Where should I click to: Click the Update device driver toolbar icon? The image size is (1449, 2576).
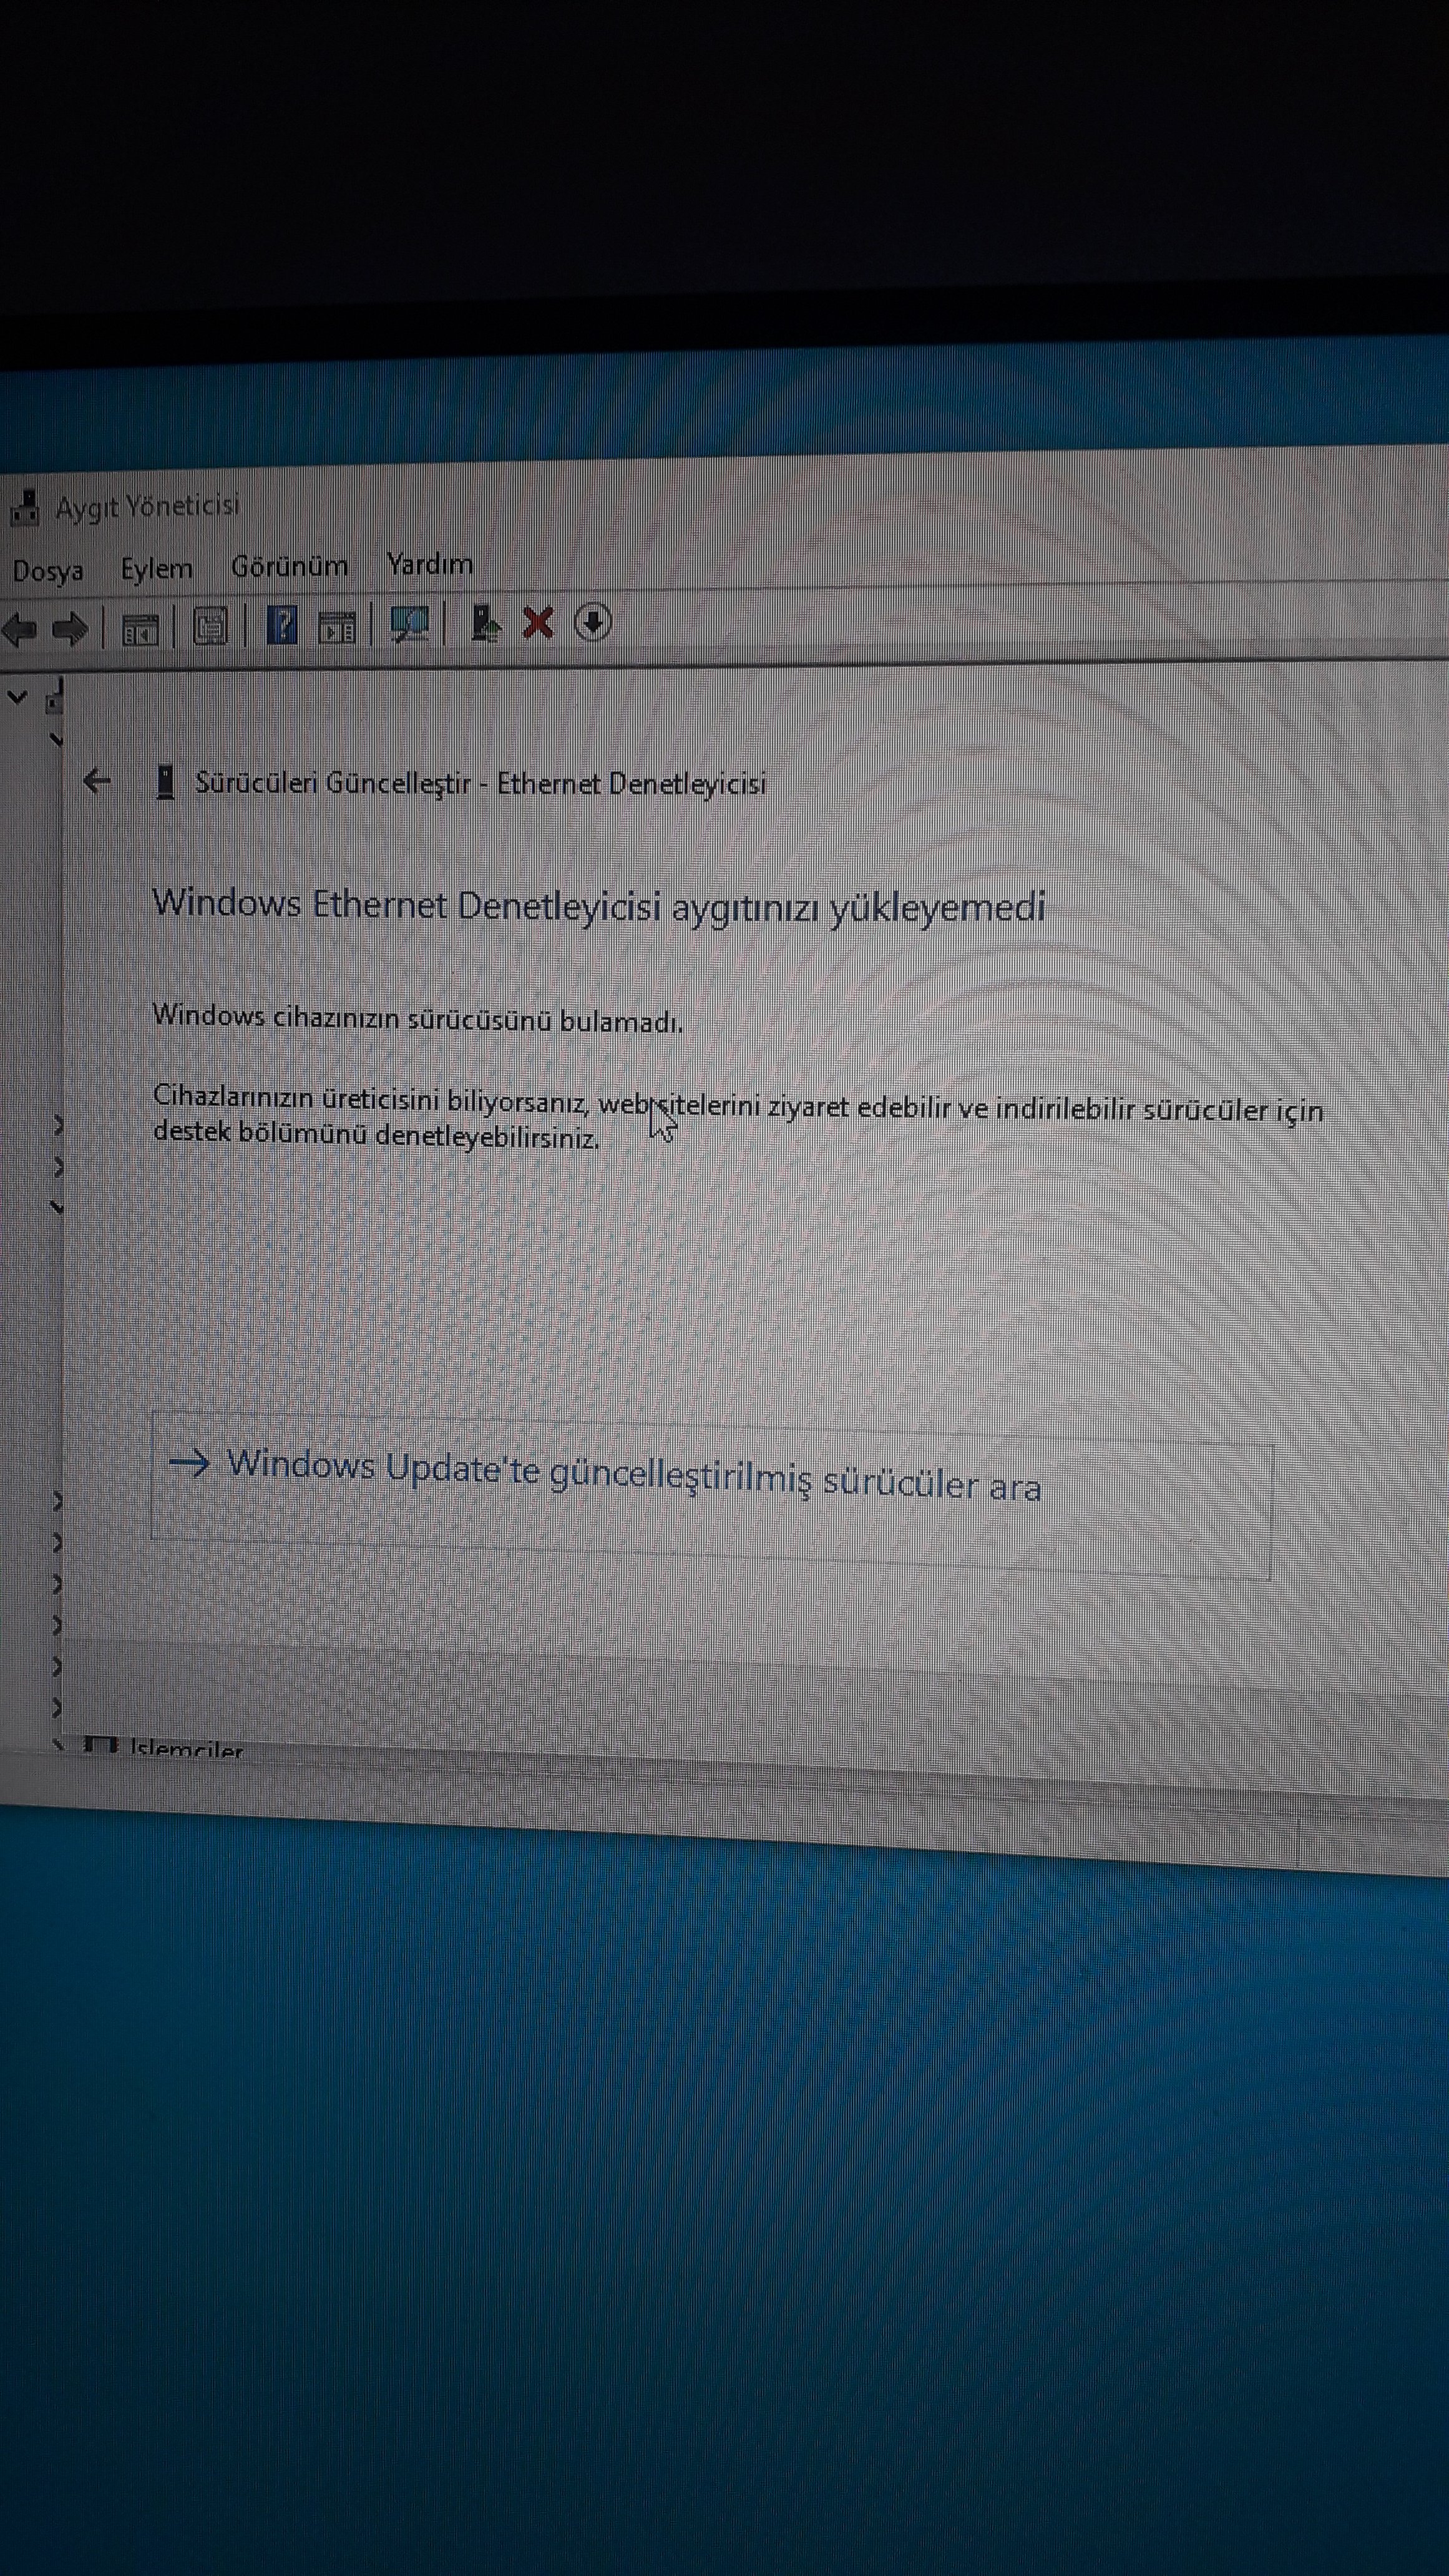coord(485,623)
